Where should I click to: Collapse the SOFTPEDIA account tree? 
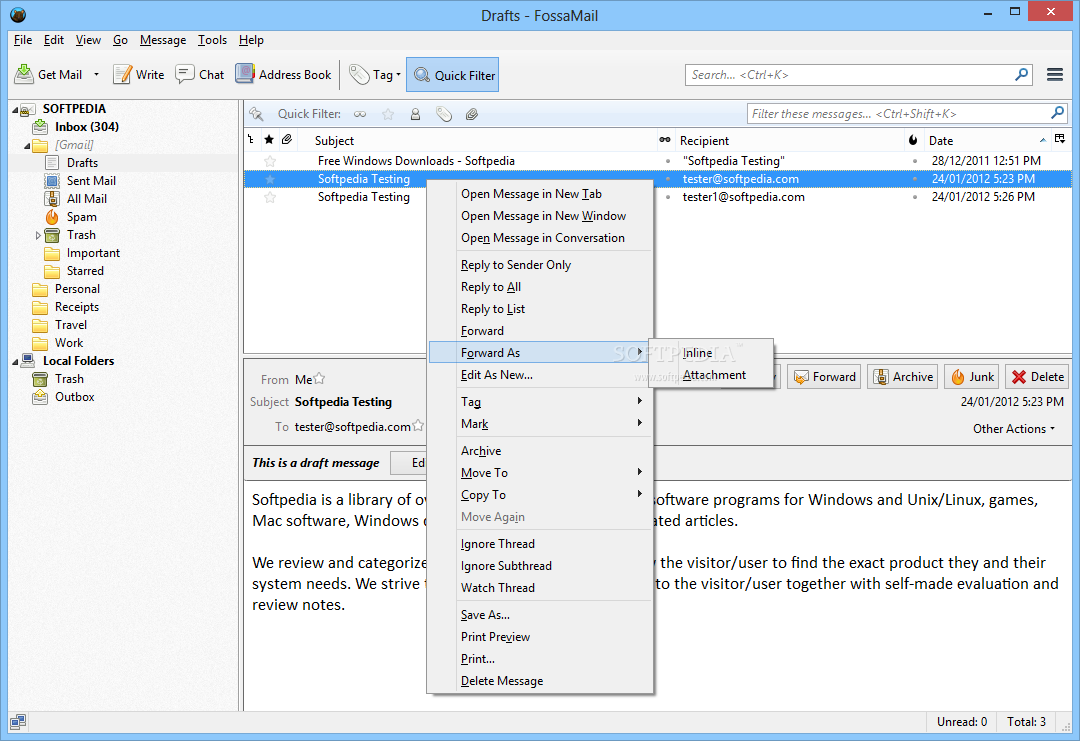(x=15, y=109)
